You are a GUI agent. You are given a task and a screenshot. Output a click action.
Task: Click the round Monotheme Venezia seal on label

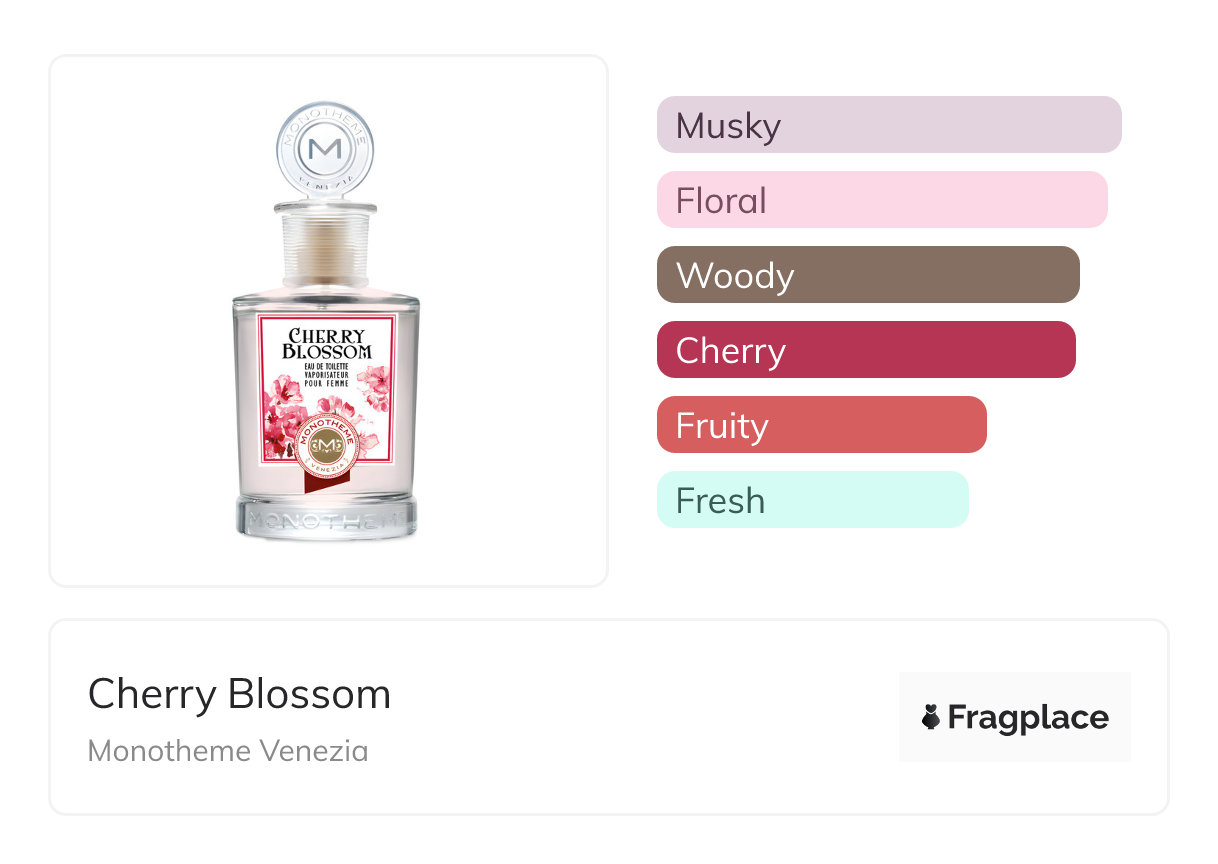328,443
